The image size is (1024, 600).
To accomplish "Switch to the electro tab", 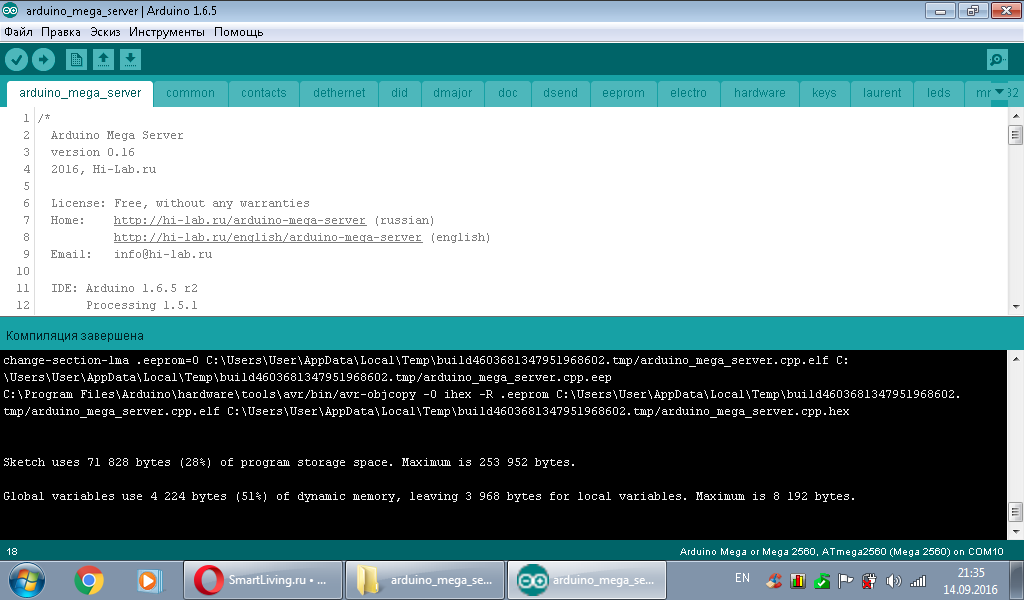I will tap(688, 93).
